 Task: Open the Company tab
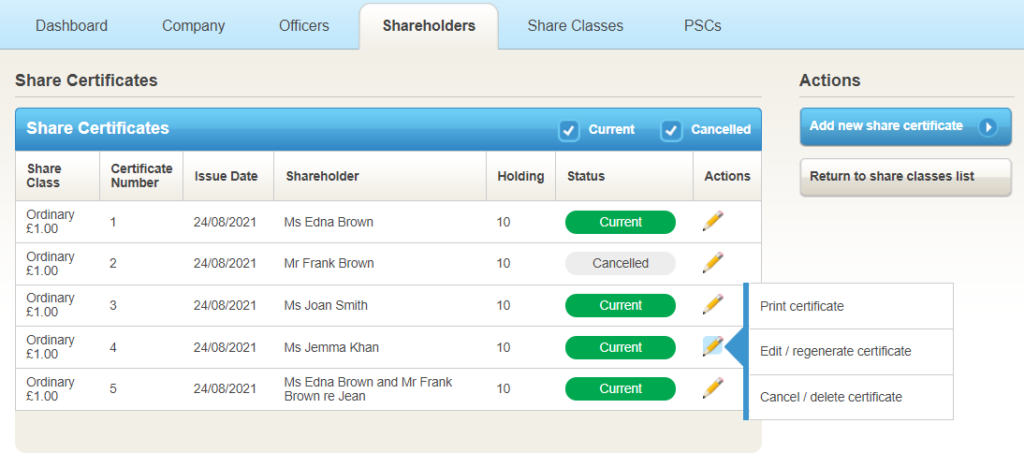coord(194,25)
